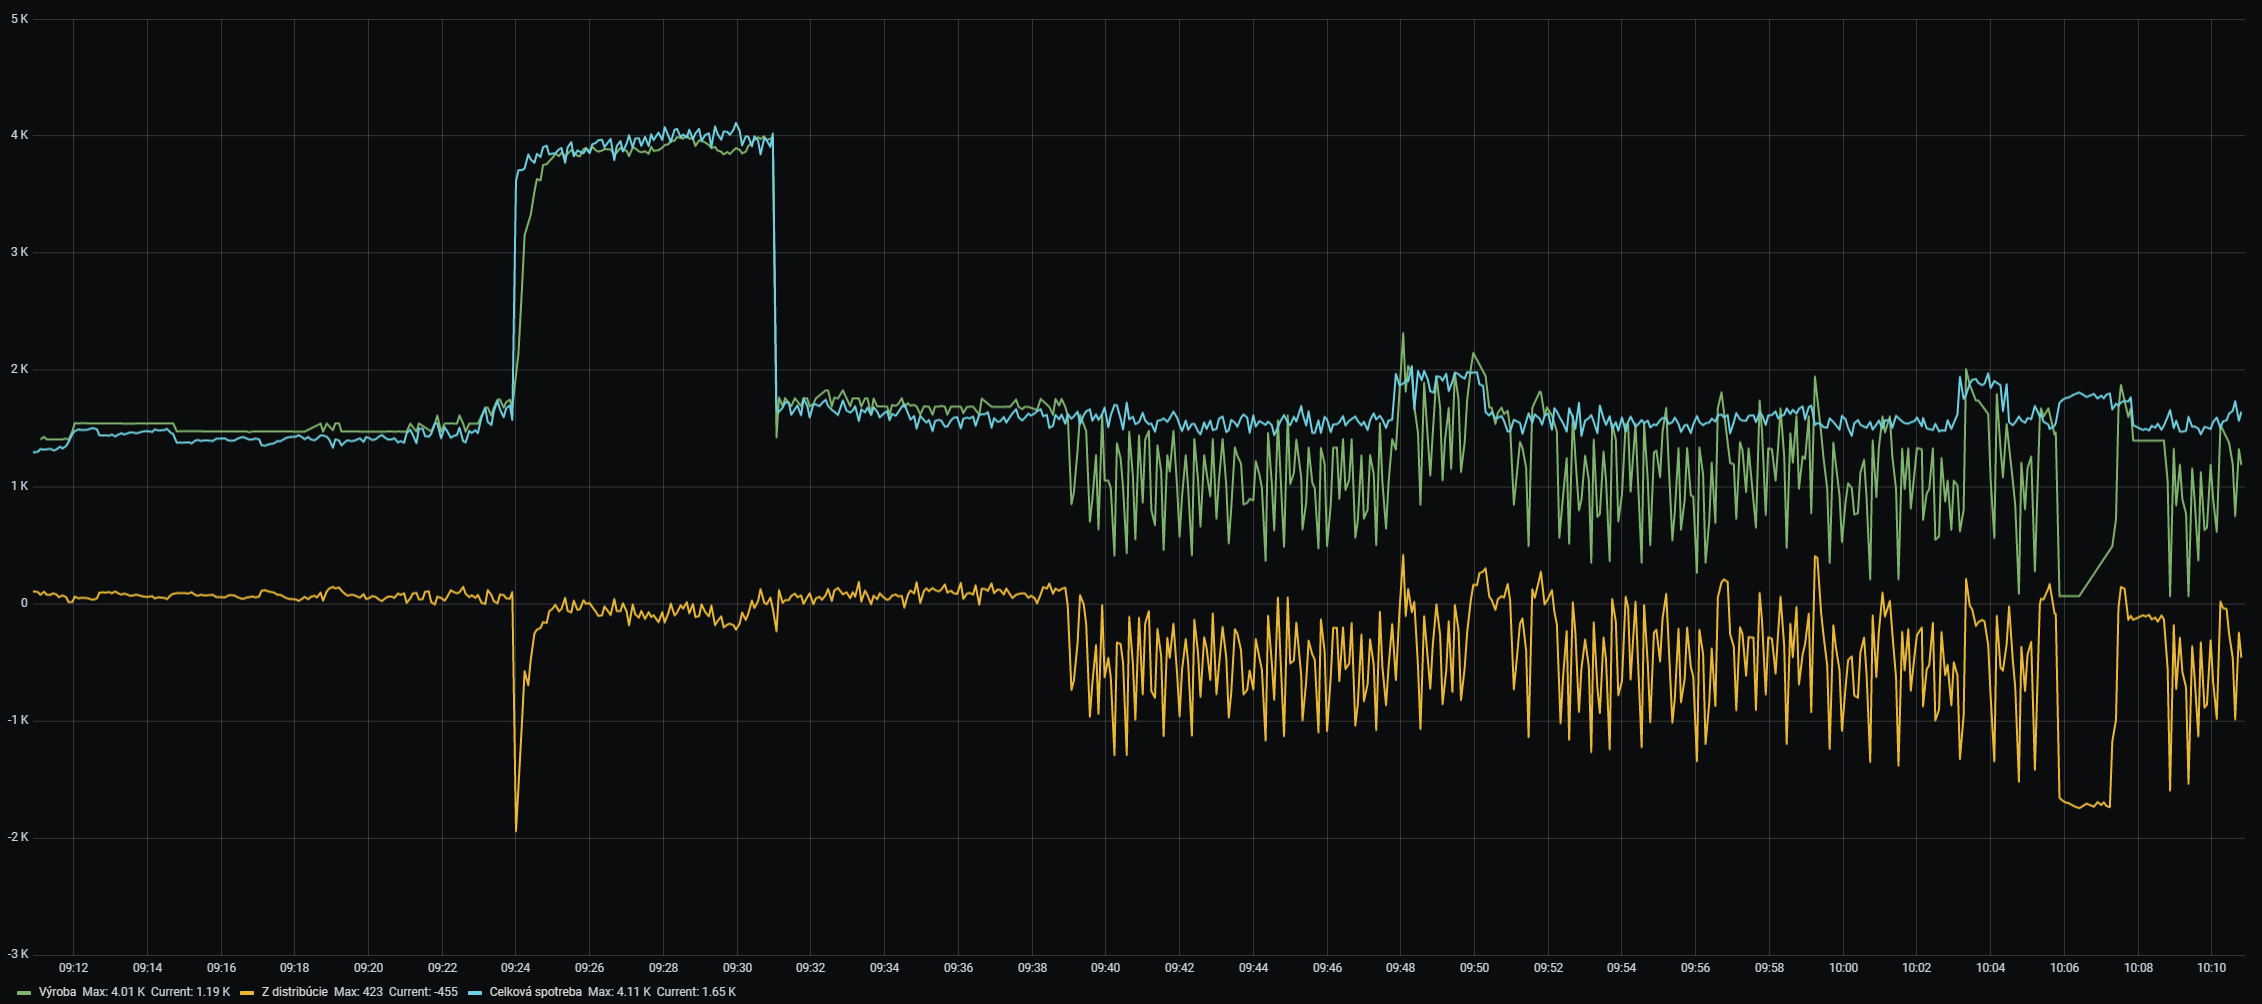2262x1004 pixels.
Task: Click Celková spotreba's Max 4.11 K value
Action: [x=619, y=992]
